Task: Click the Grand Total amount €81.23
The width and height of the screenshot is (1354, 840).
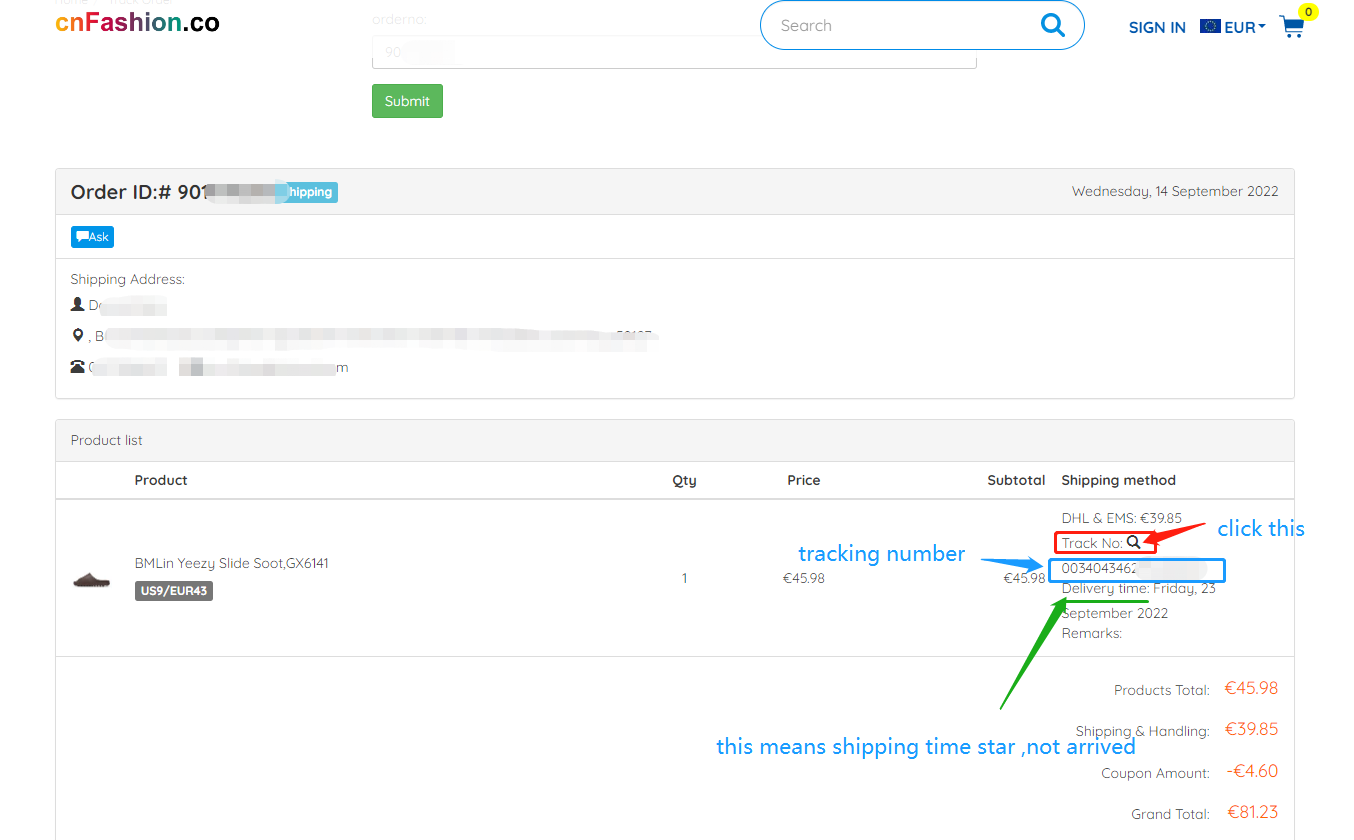Action: click(1253, 812)
